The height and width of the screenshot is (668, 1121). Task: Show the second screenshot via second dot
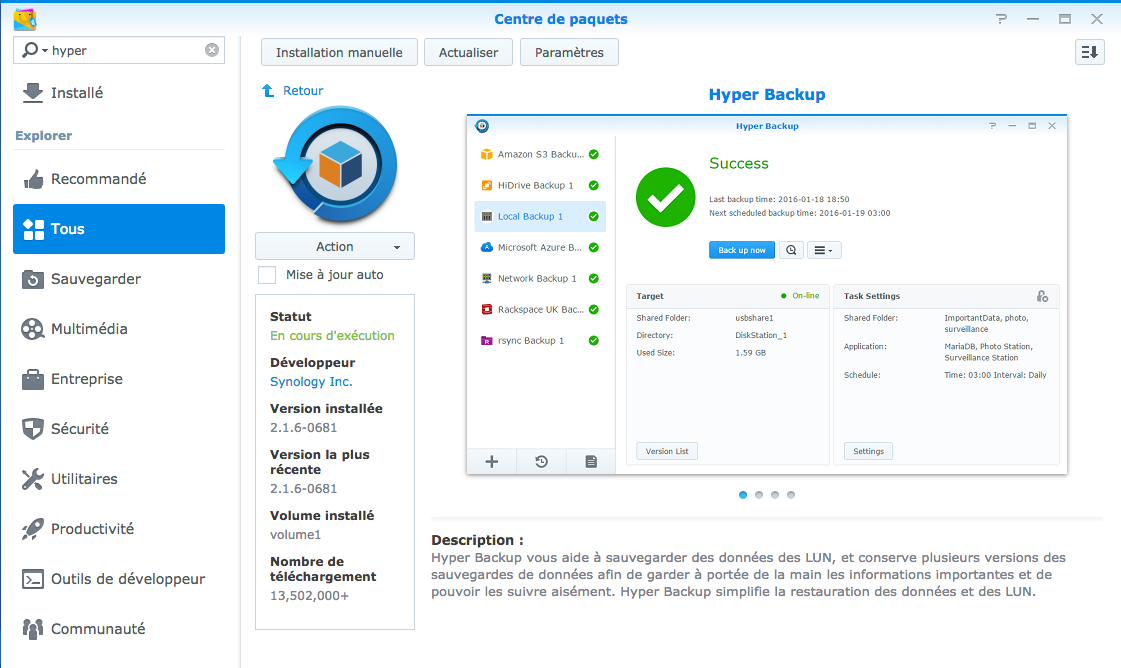[759, 495]
